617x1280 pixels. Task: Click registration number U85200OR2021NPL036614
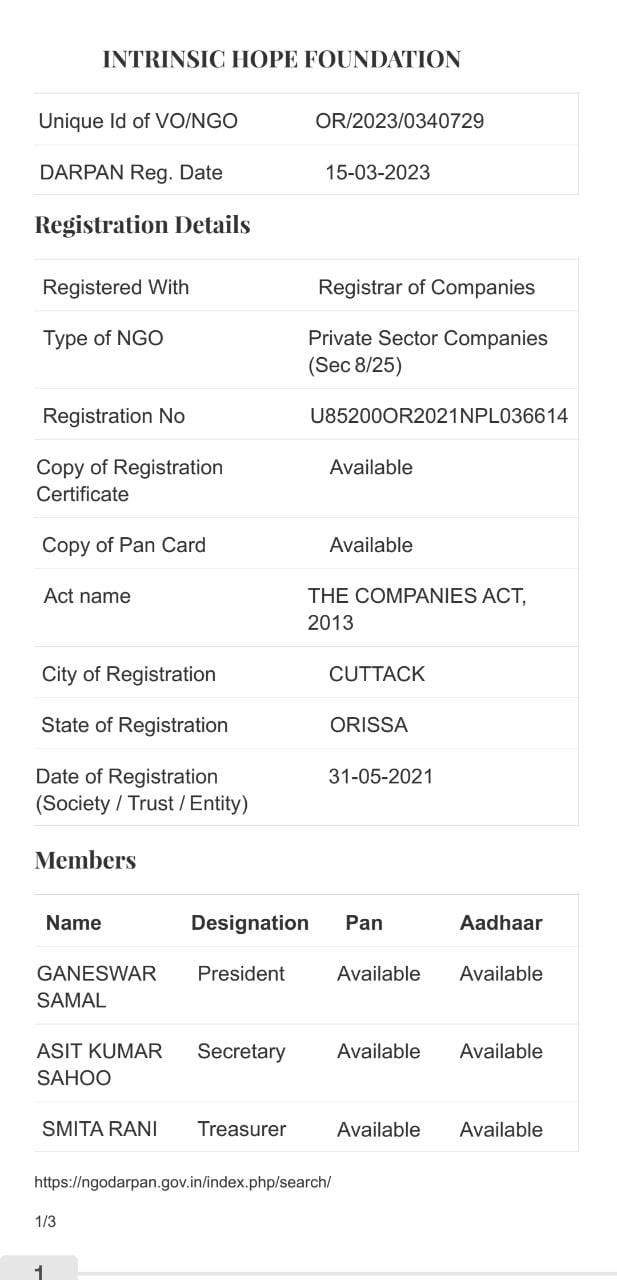click(438, 416)
